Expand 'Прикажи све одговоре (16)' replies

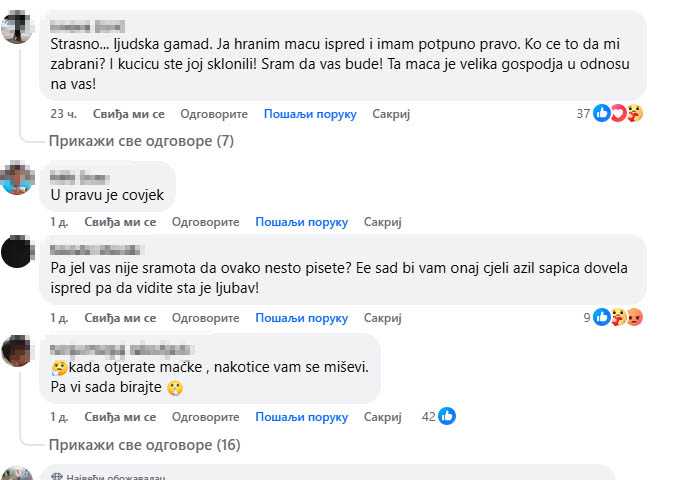click(144, 445)
